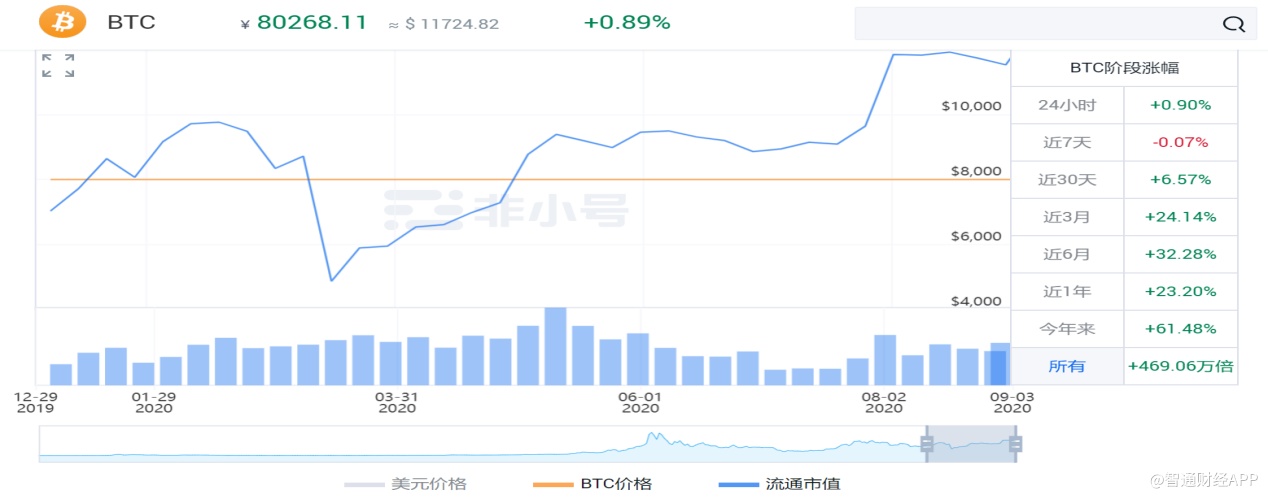Click the BTC阶段涨幅 table header
1268x499 pixels.
1124,68
